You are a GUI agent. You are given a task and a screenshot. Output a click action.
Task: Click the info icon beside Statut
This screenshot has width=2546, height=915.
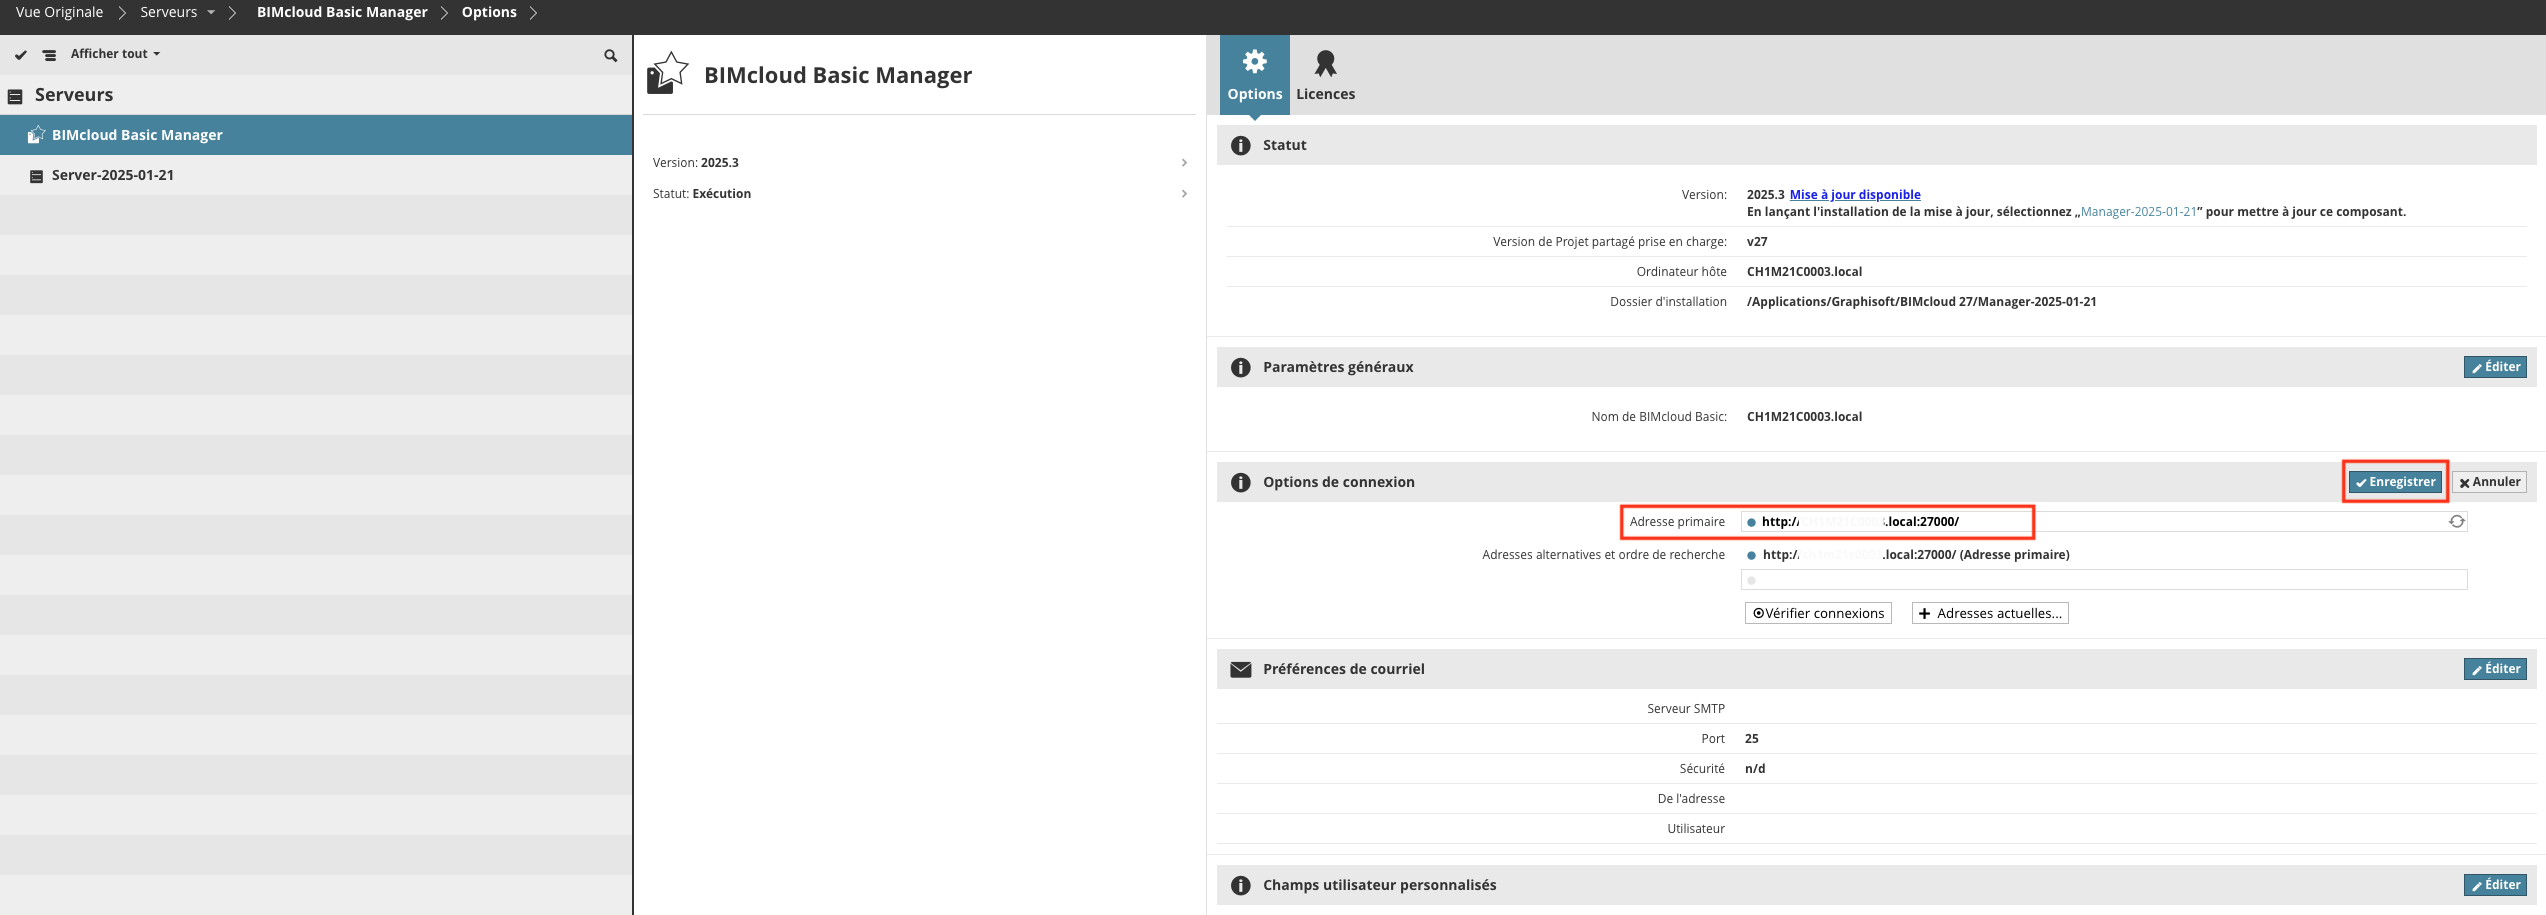click(x=1241, y=146)
